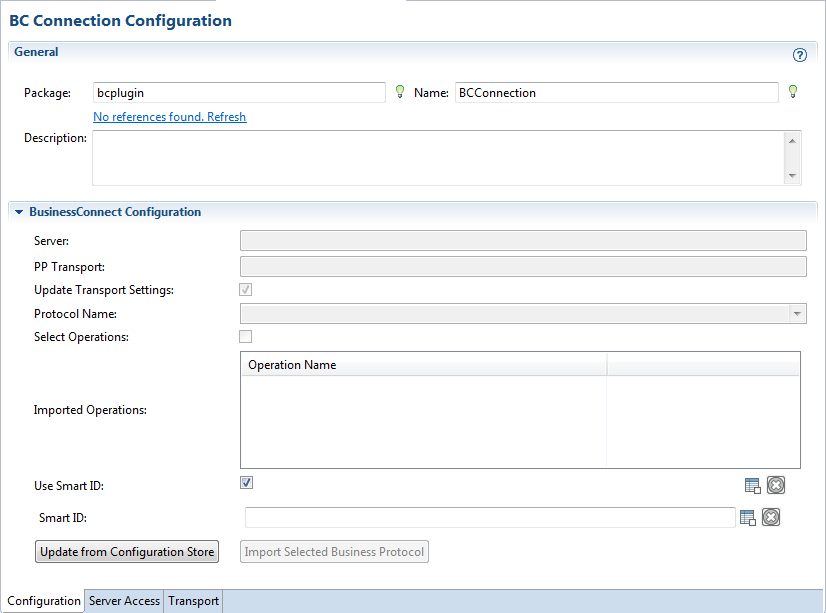Open the Protocol Name dropdown
Image resolution: width=826 pixels, height=613 pixels.
pyautogui.click(x=797, y=314)
